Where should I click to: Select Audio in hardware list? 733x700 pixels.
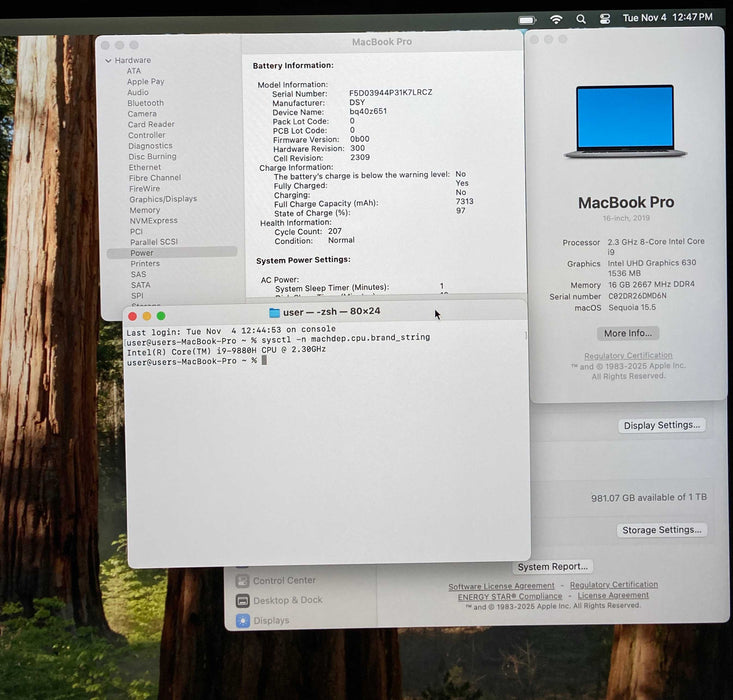(138, 92)
